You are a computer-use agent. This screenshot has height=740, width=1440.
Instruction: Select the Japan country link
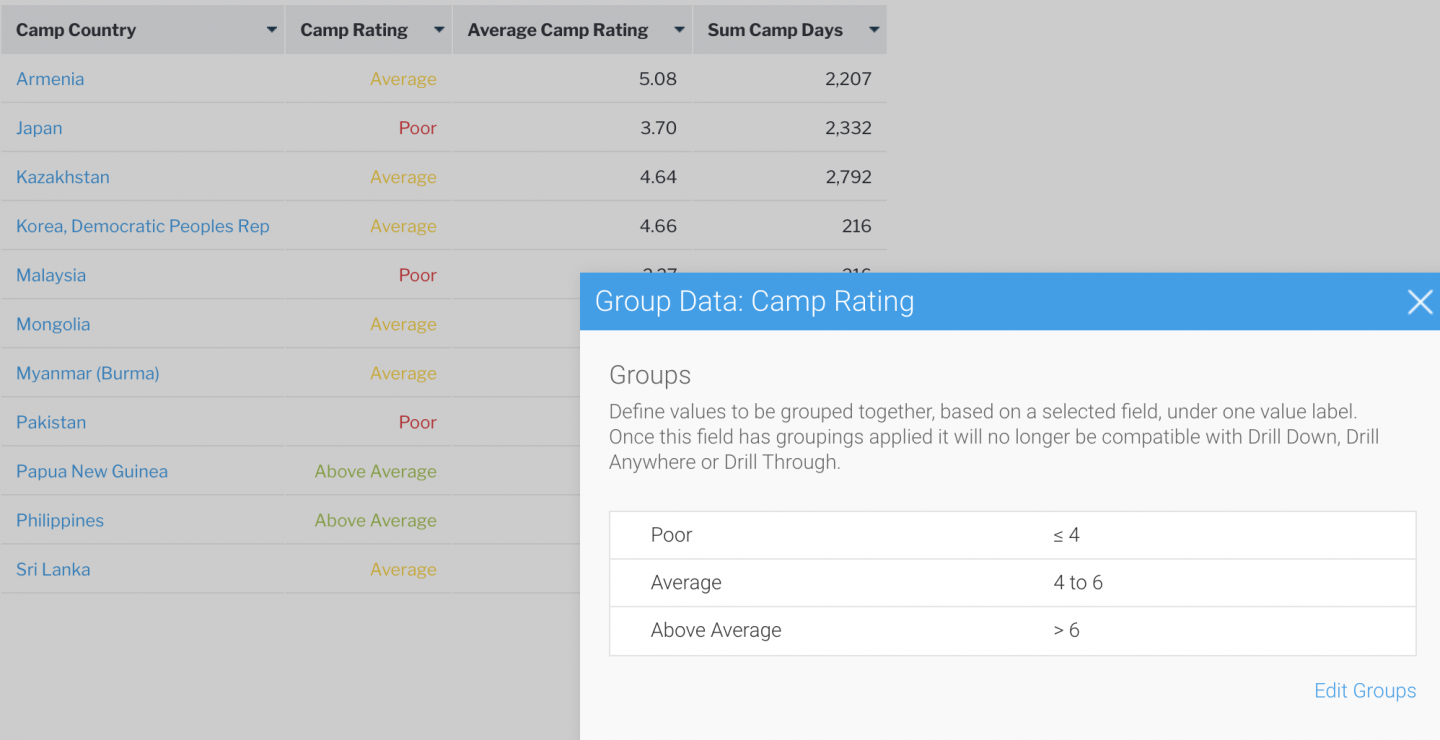pos(38,128)
